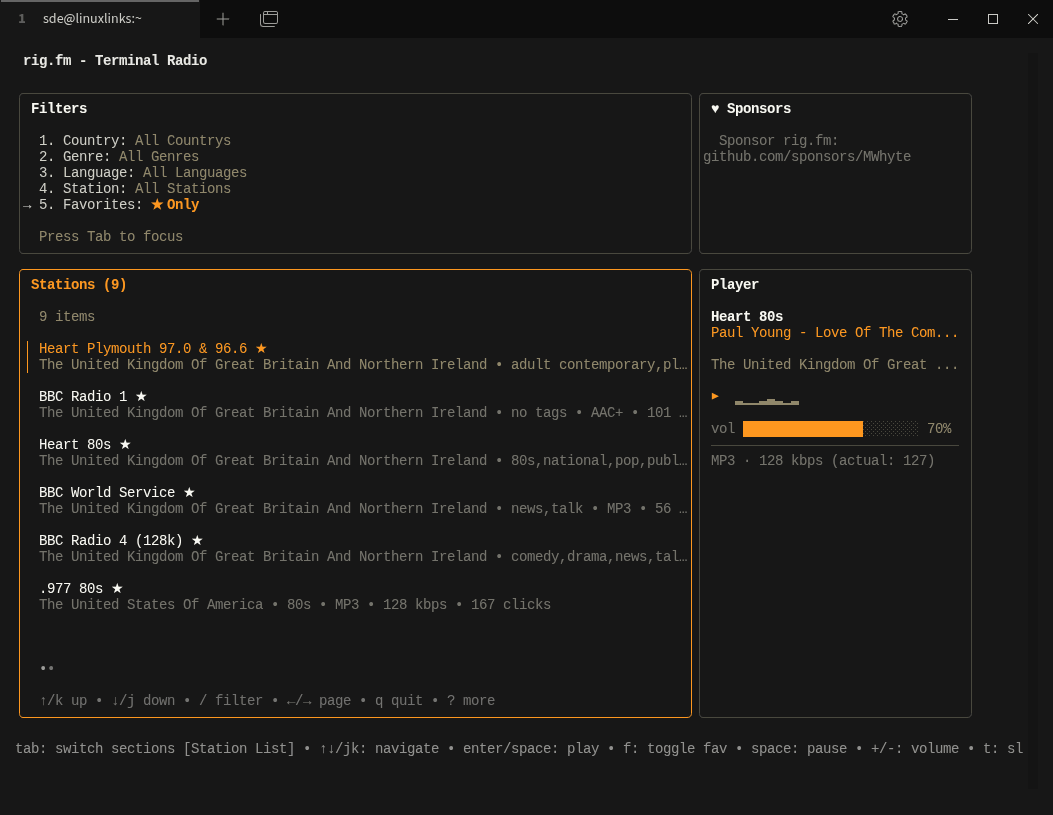
Task: Open the github.com/sponsors/MWhyte link
Action: pos(807,157)
